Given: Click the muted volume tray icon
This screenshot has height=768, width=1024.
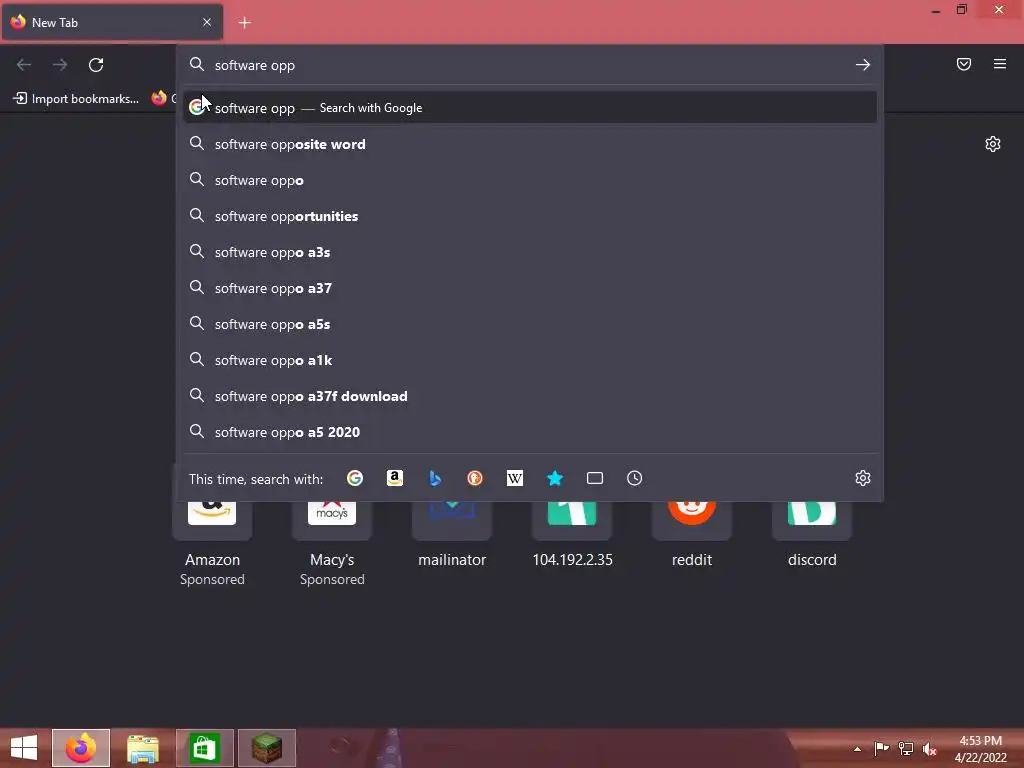Looking at the screenshot, I should pyautogui.click(x=930, y=749).
